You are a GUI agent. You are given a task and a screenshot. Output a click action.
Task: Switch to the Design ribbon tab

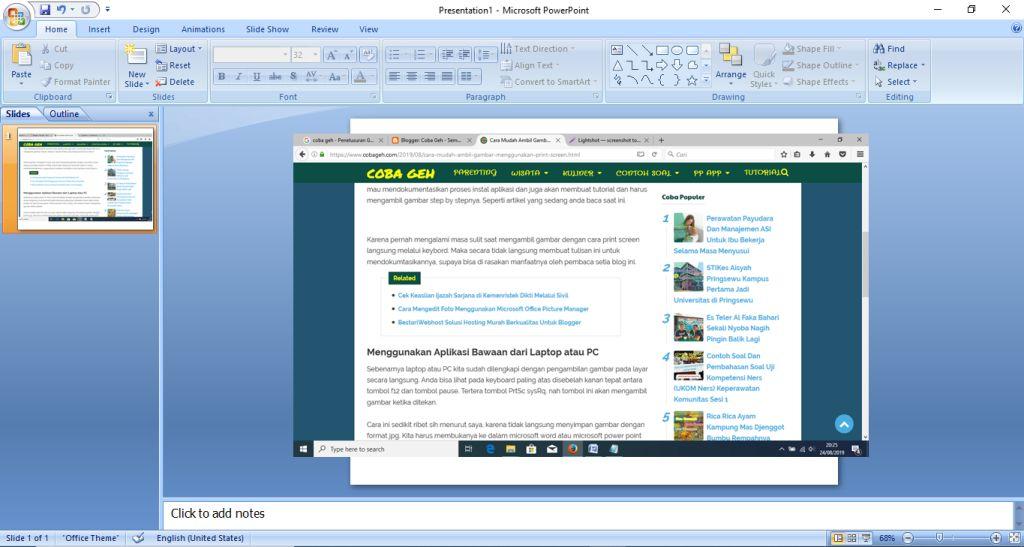point(146,29)
